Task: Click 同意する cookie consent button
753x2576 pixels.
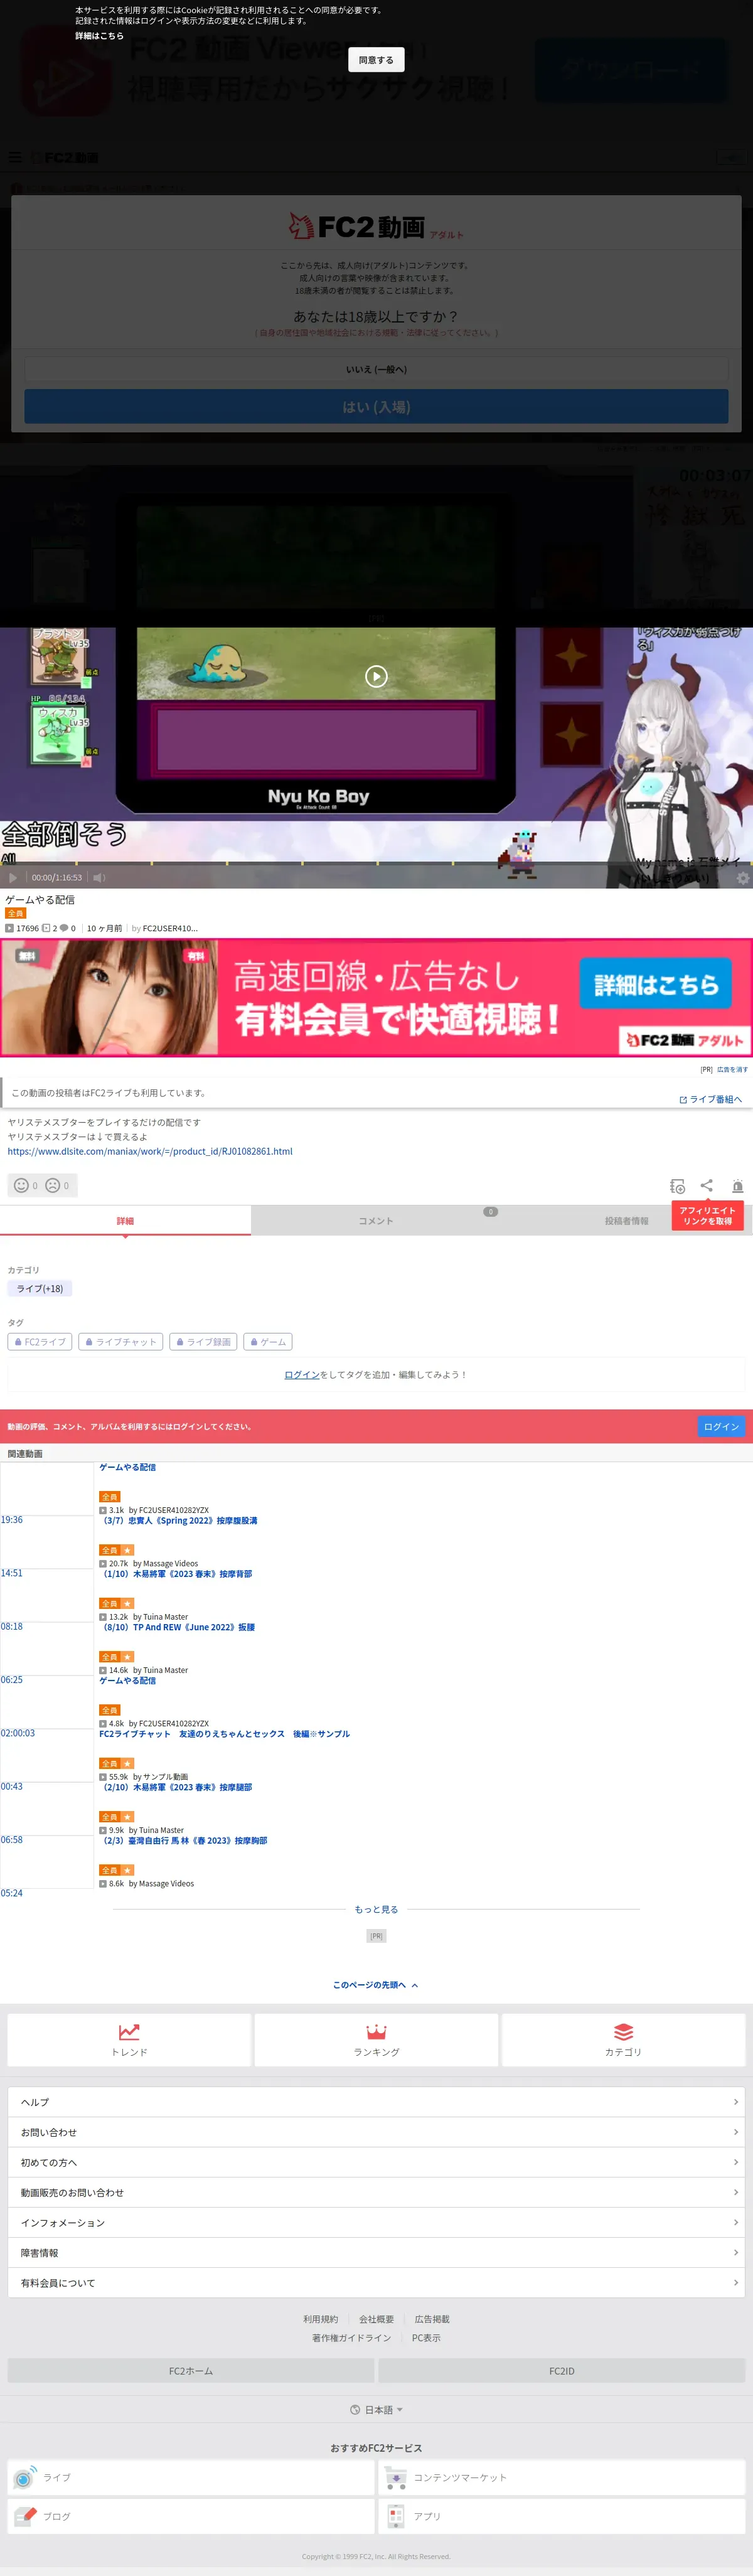Action: 376,60
